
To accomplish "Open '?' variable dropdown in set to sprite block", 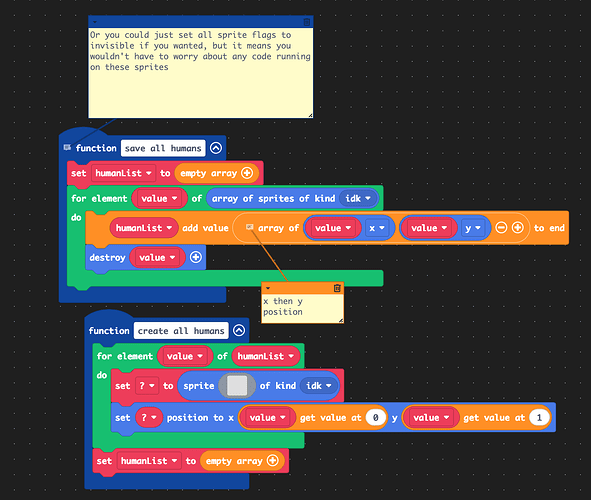I will coord(147,386).
